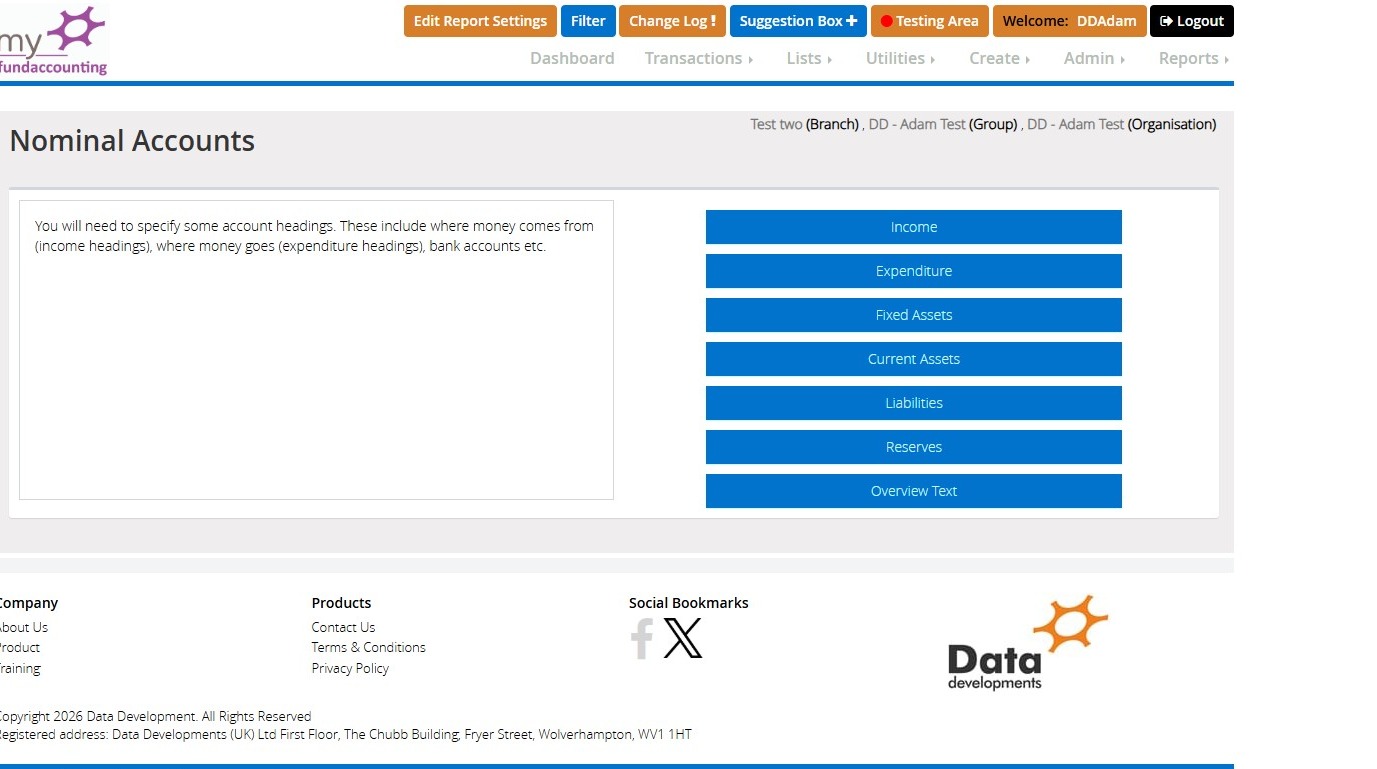
Task: Click the Company footer heading
Action: (27, 603)
